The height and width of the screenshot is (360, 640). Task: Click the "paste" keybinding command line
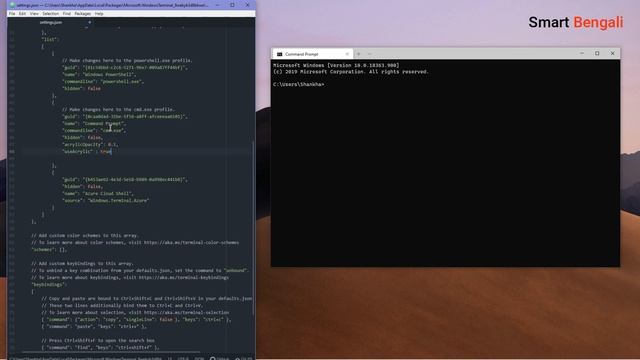[94, 327]
